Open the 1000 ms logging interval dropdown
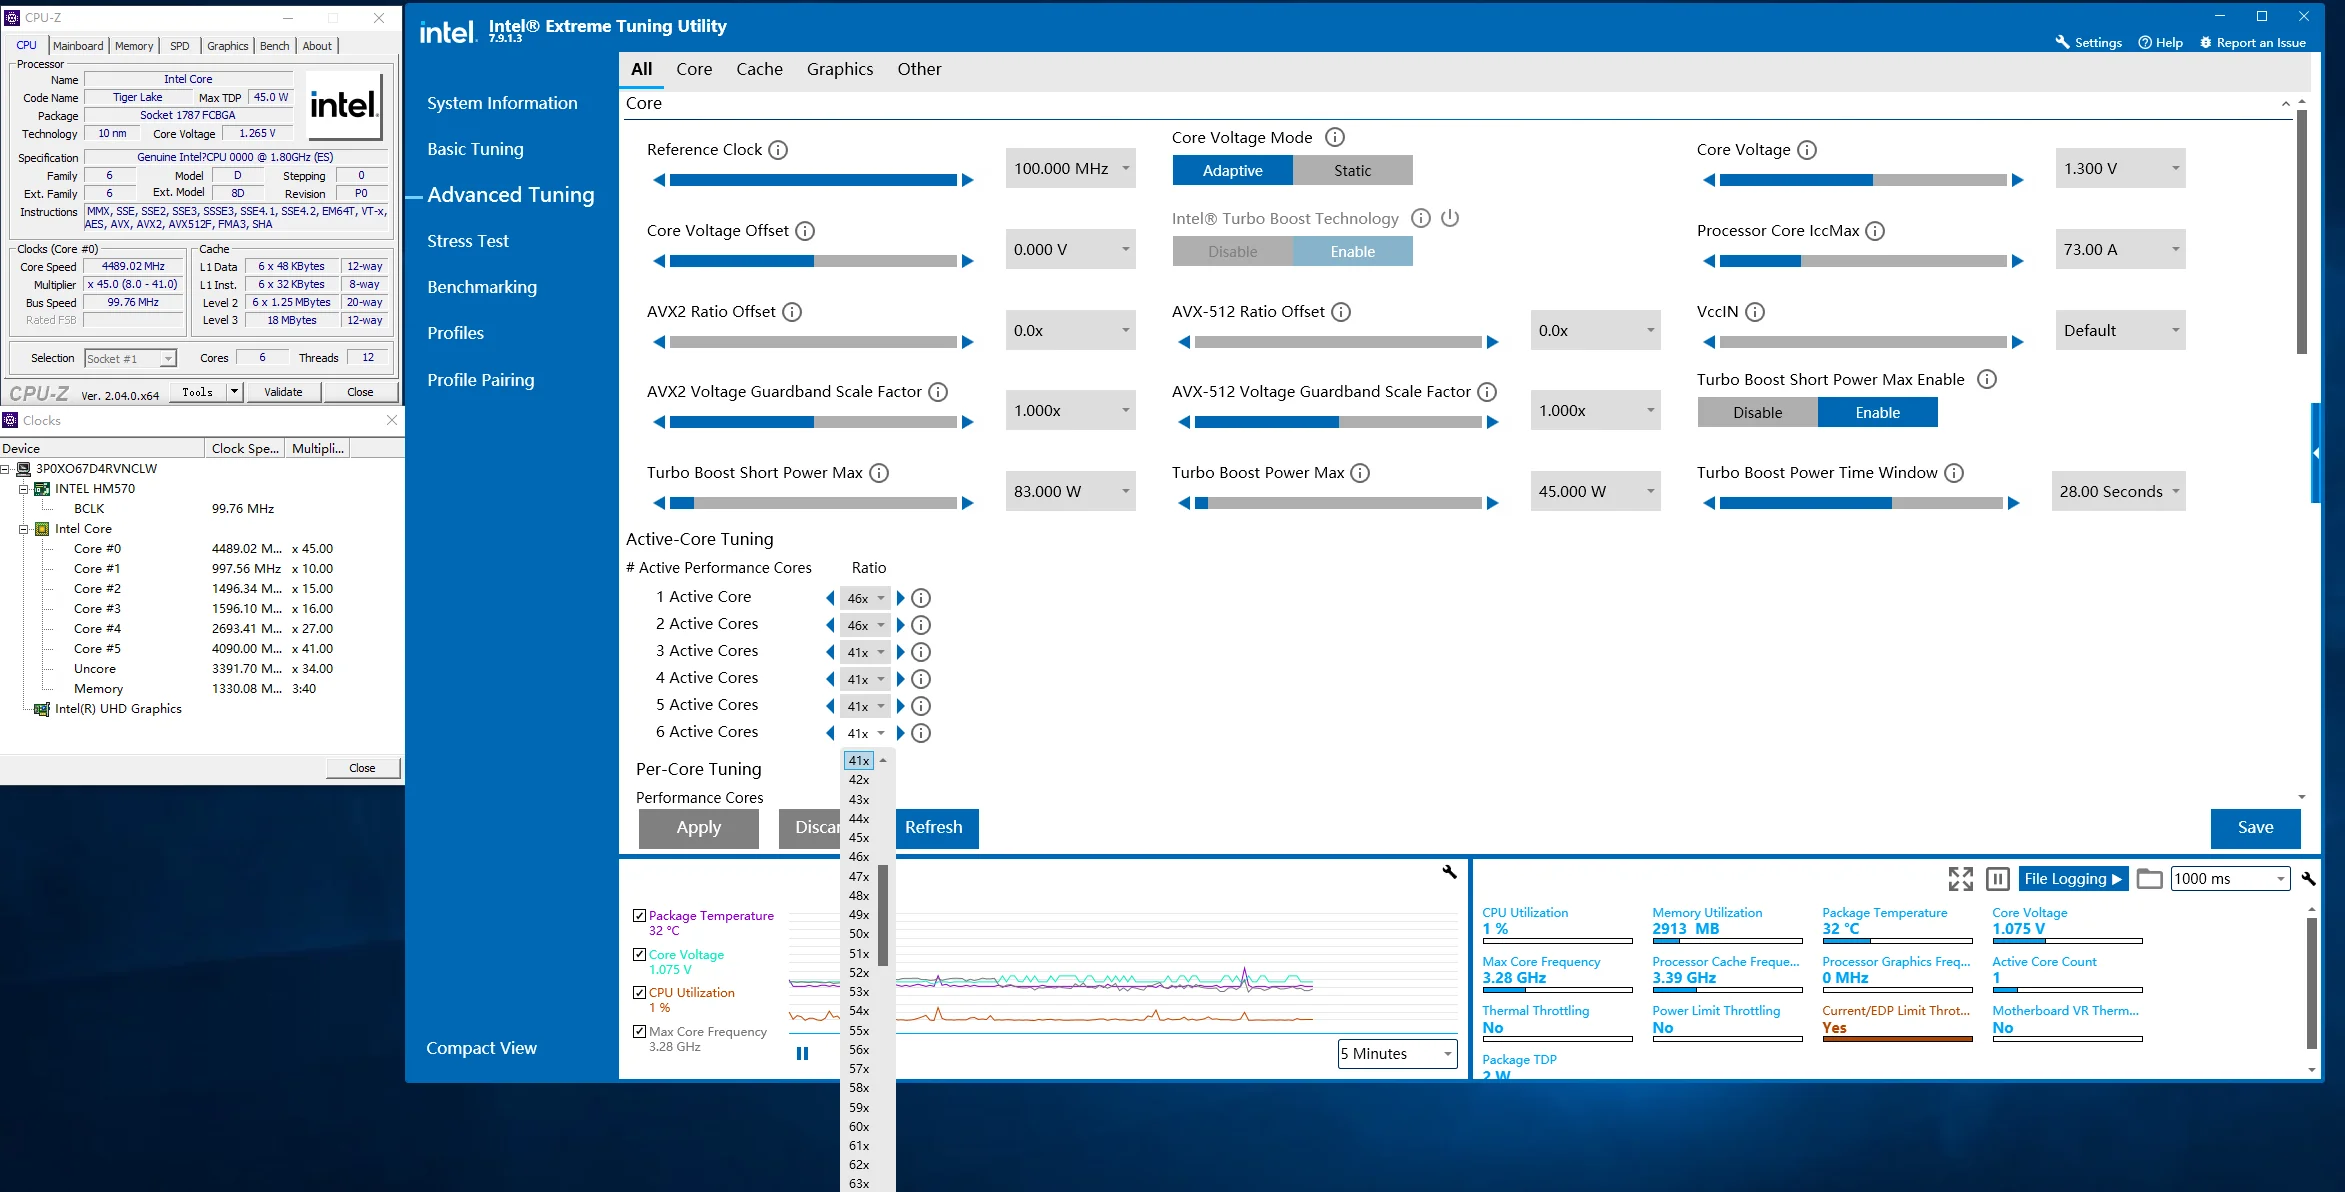This screenshot has height=1192, width=2345. point(2230,878)
